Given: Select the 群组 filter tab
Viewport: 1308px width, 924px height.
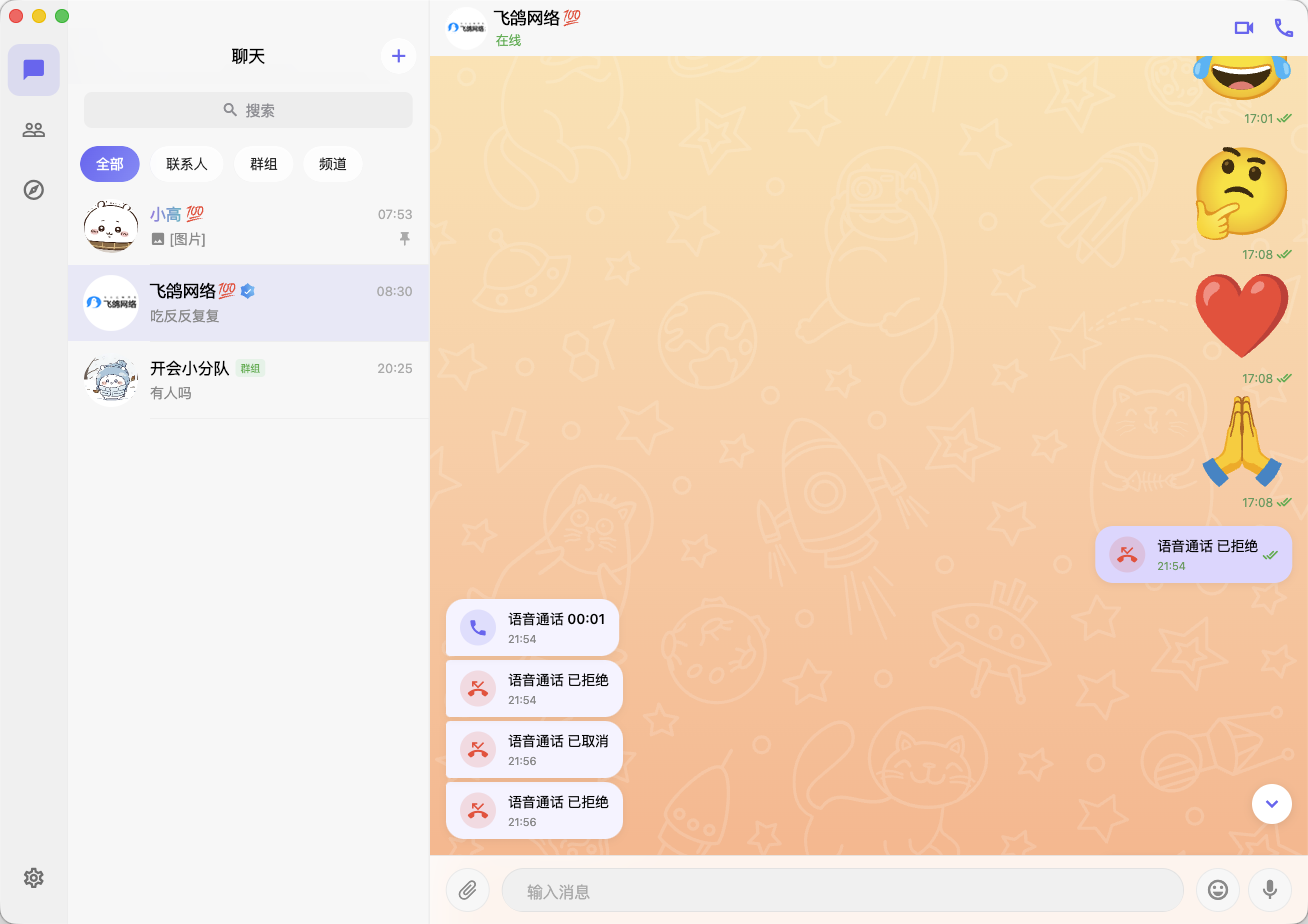Looking at the screenshot, I should 263,163.
